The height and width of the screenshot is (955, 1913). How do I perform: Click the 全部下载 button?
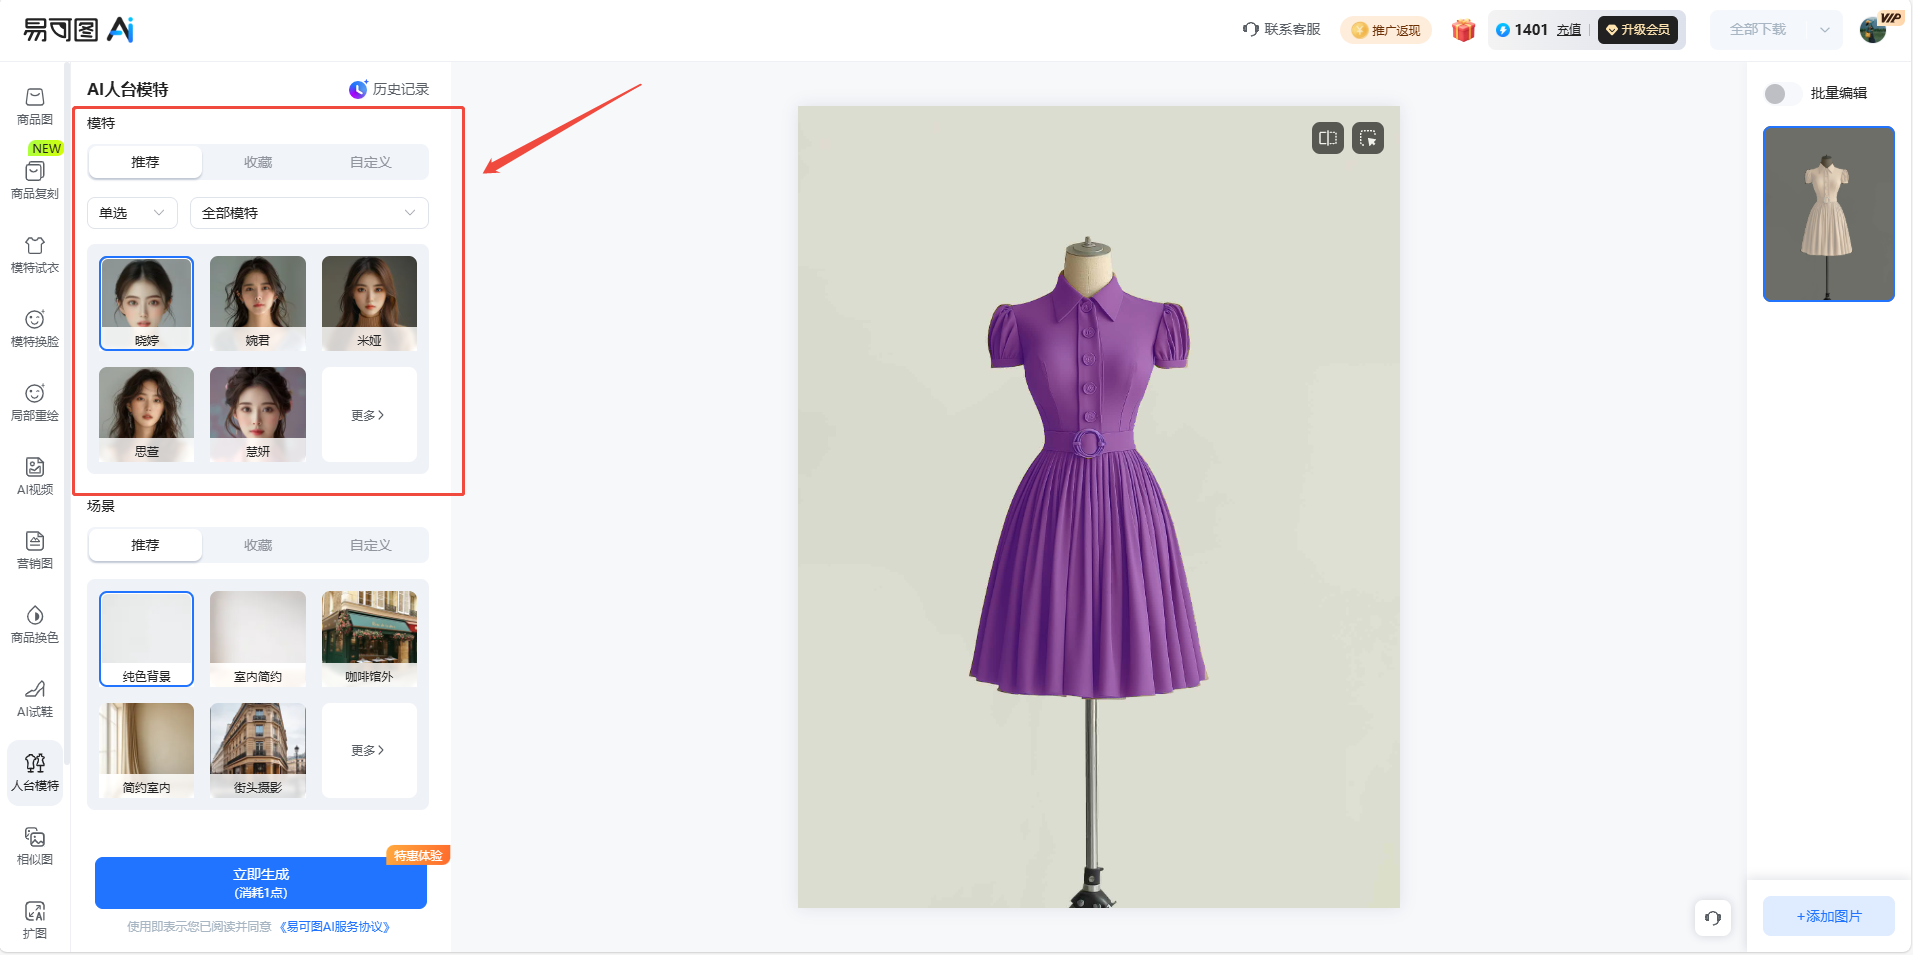pos(1758,30)
